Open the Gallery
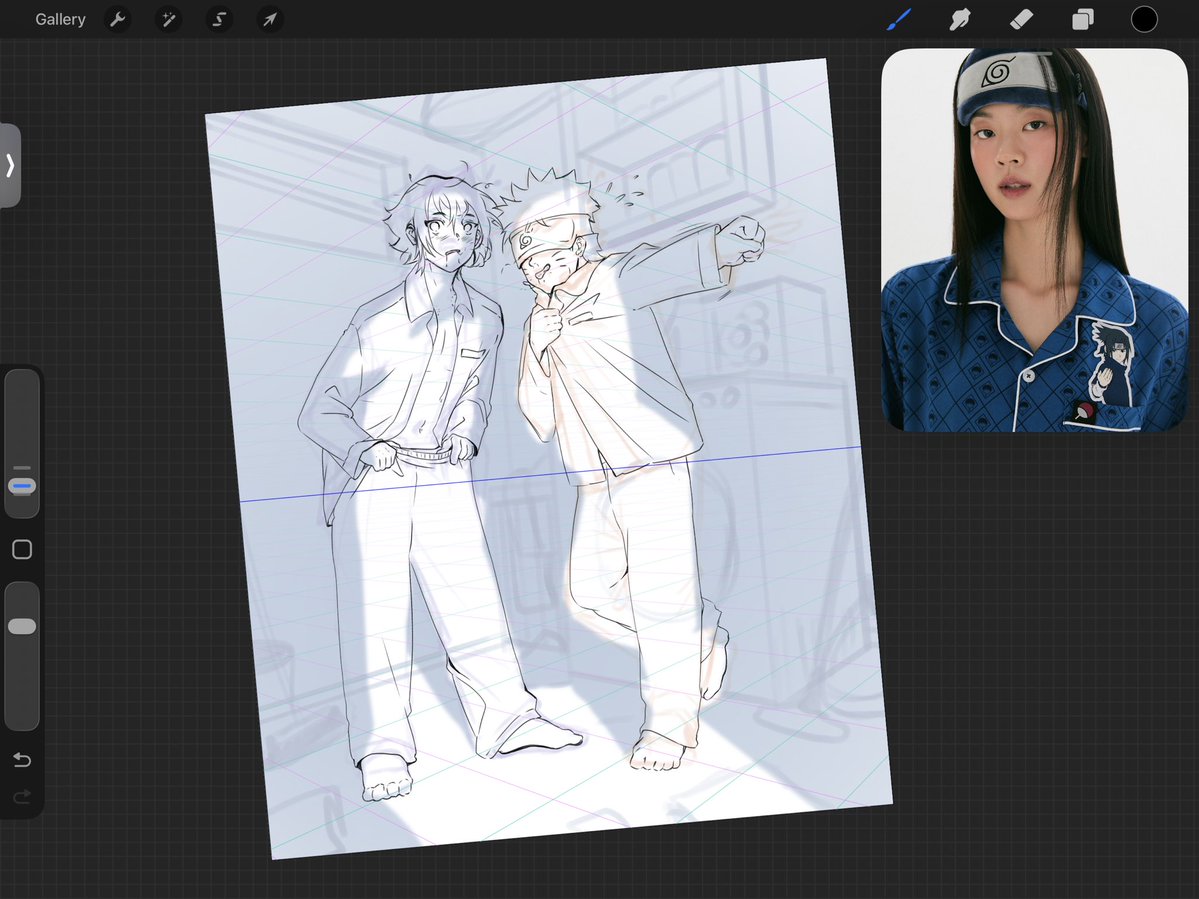The height and width of the screenshot is (899, 1199). [x=60, y=19]
